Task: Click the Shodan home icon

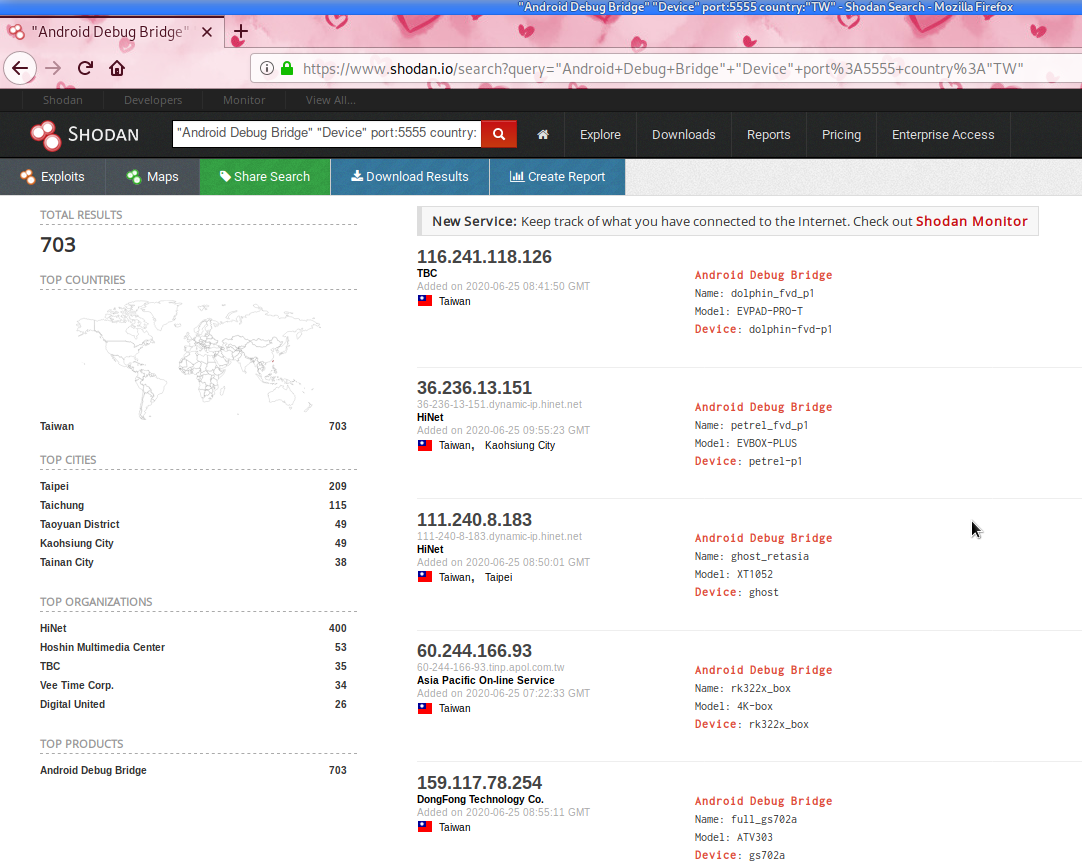Action: click(543, 135)
